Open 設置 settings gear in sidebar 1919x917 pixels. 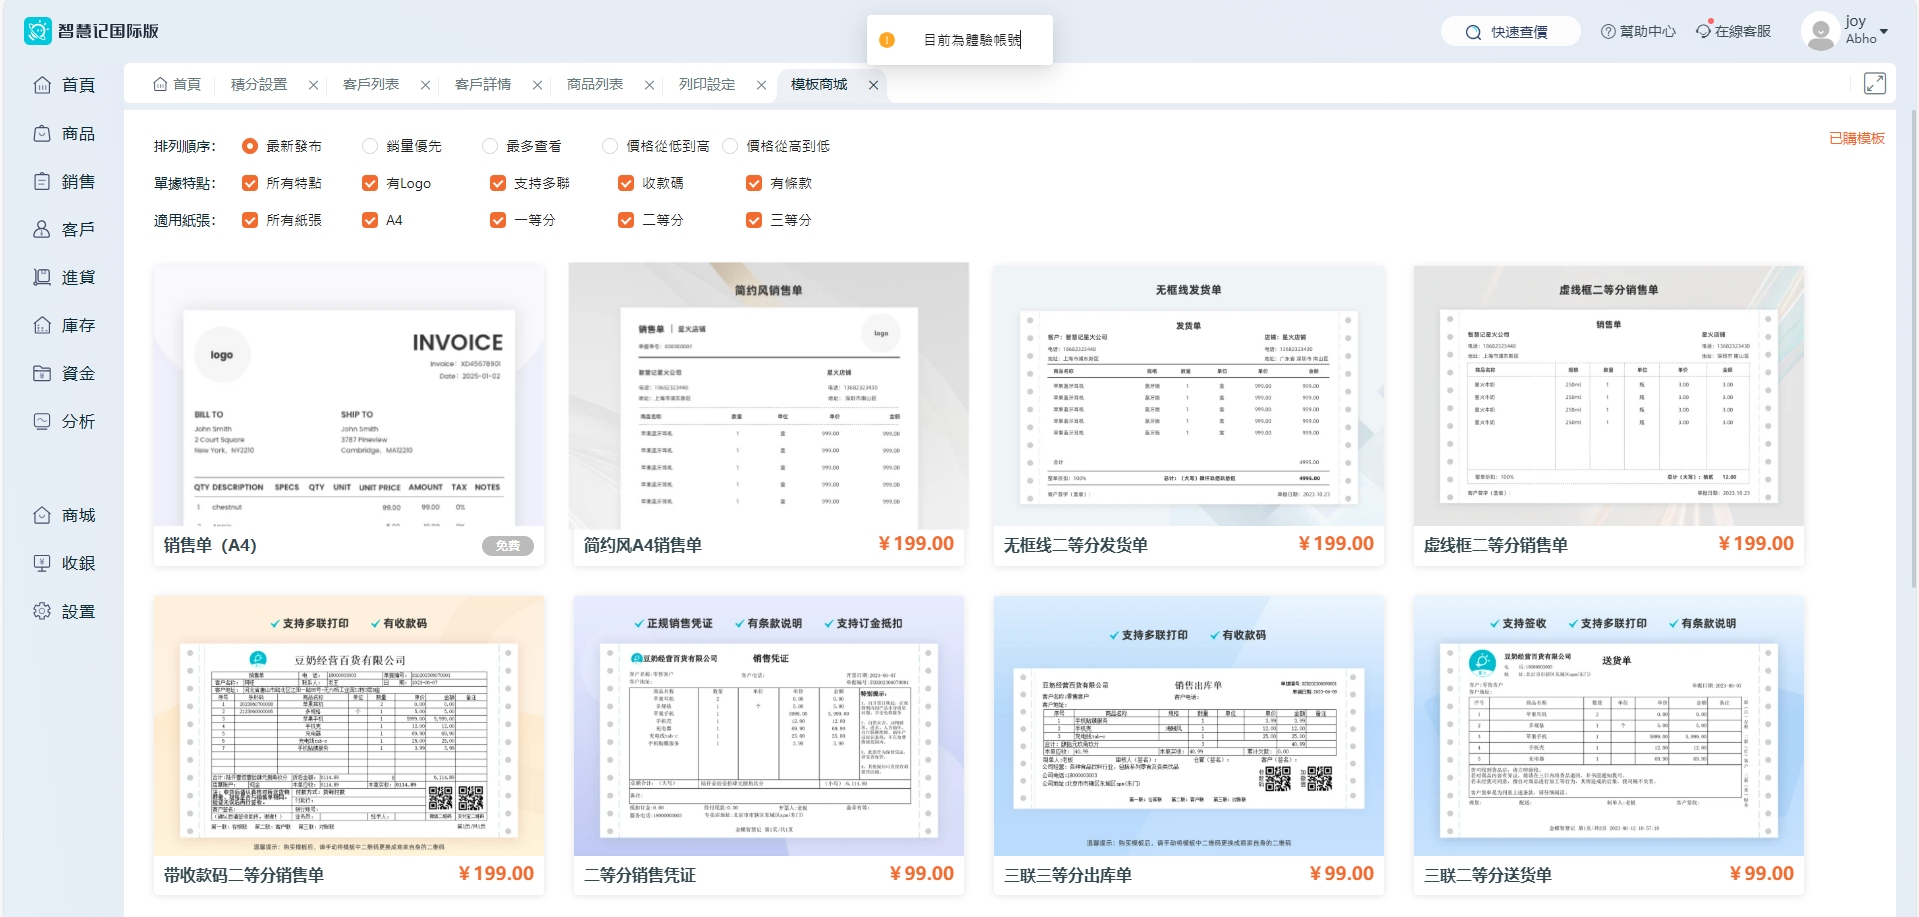coord(42,611)
